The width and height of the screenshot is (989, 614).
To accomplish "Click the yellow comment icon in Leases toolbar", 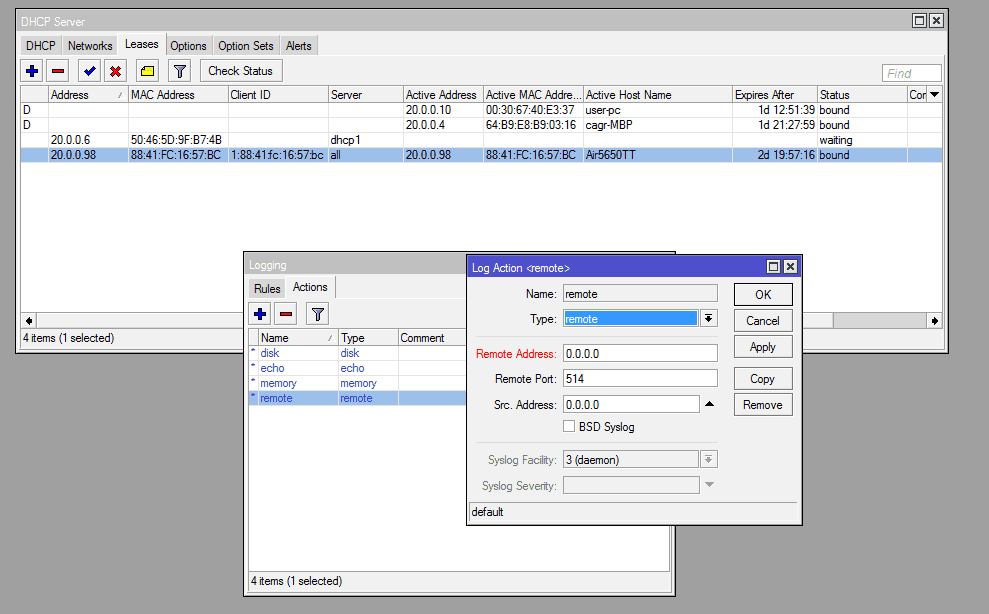I will coord(147,71).
